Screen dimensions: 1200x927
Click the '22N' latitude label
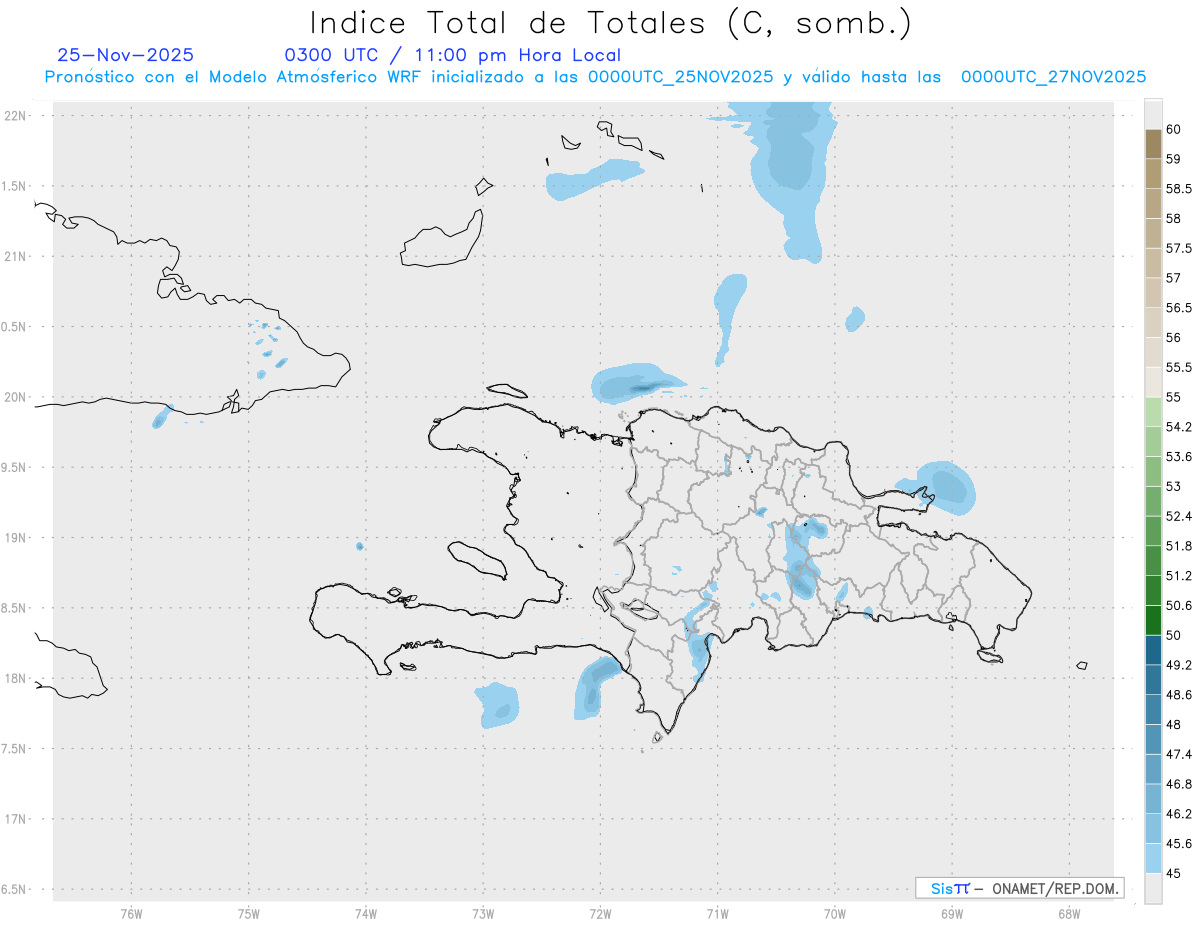point(16,116)
